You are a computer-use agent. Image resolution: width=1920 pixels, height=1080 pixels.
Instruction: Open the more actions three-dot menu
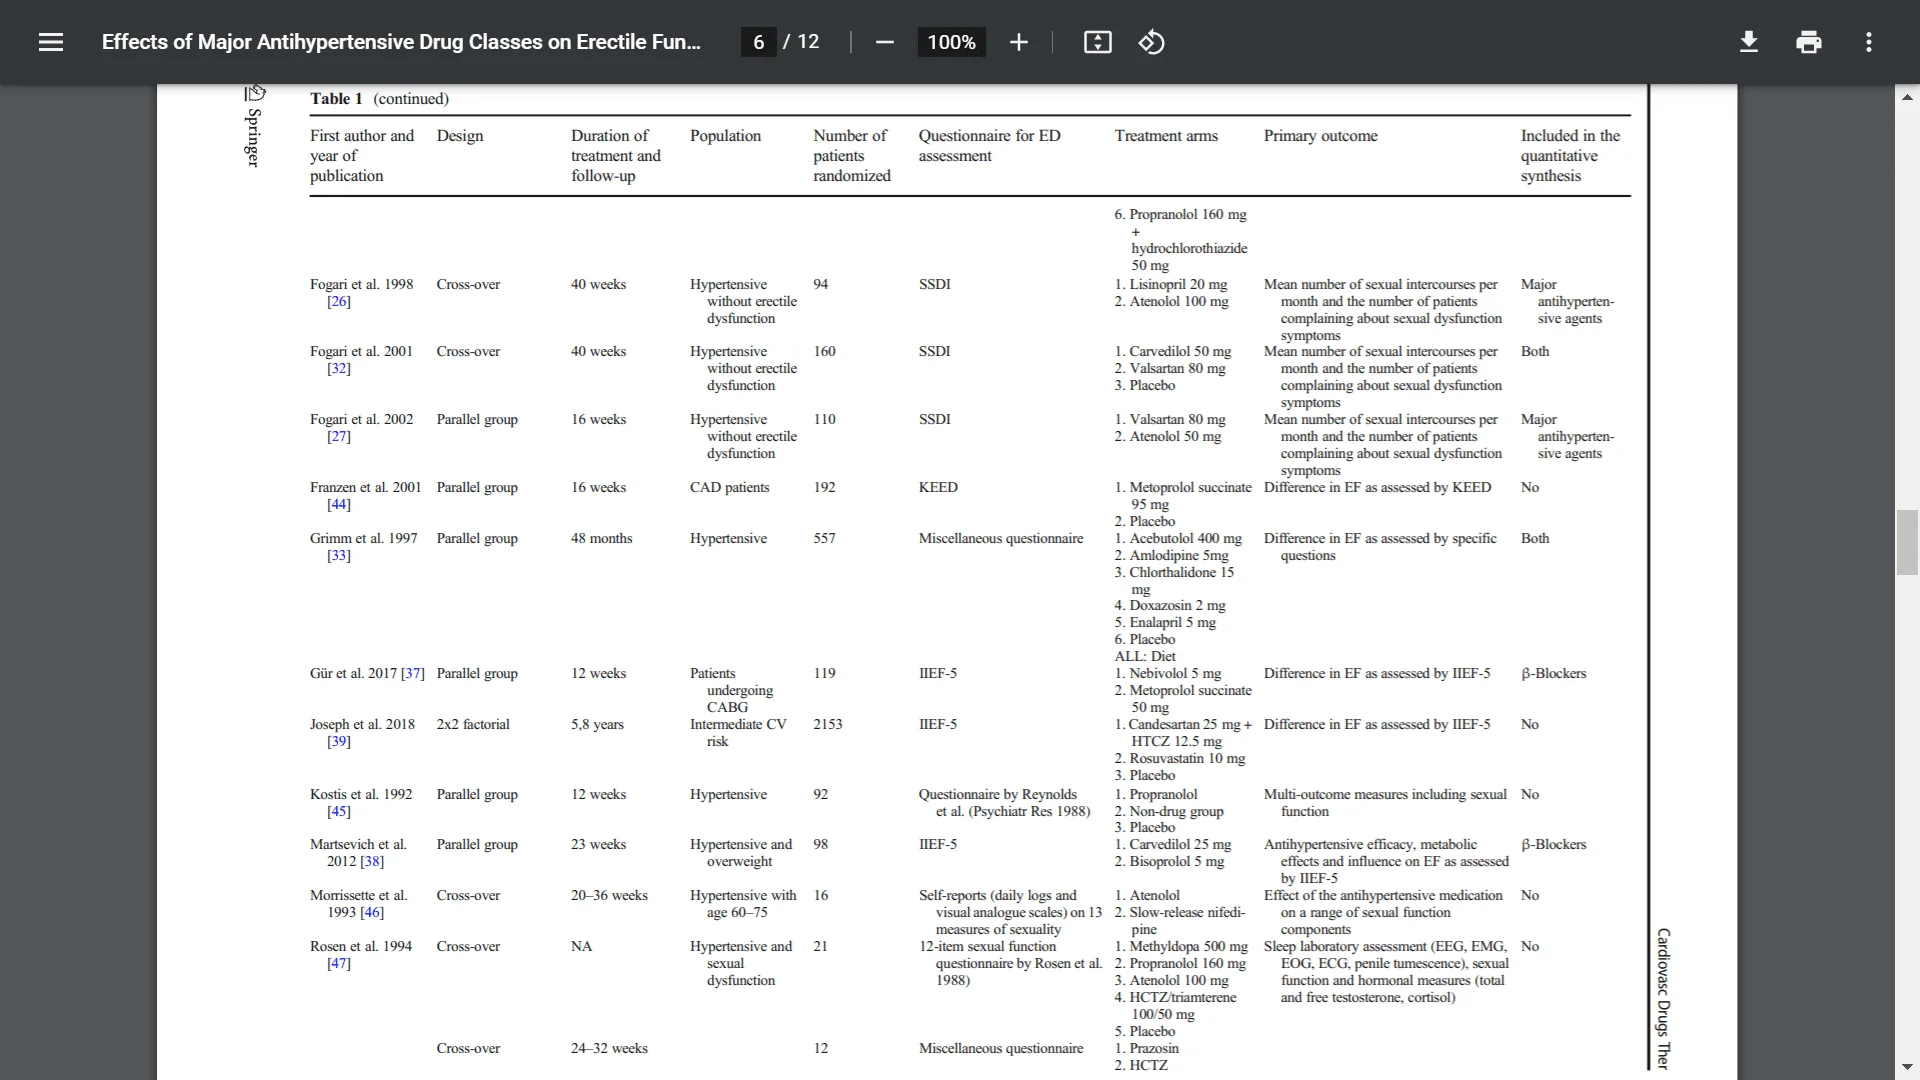1868,42
